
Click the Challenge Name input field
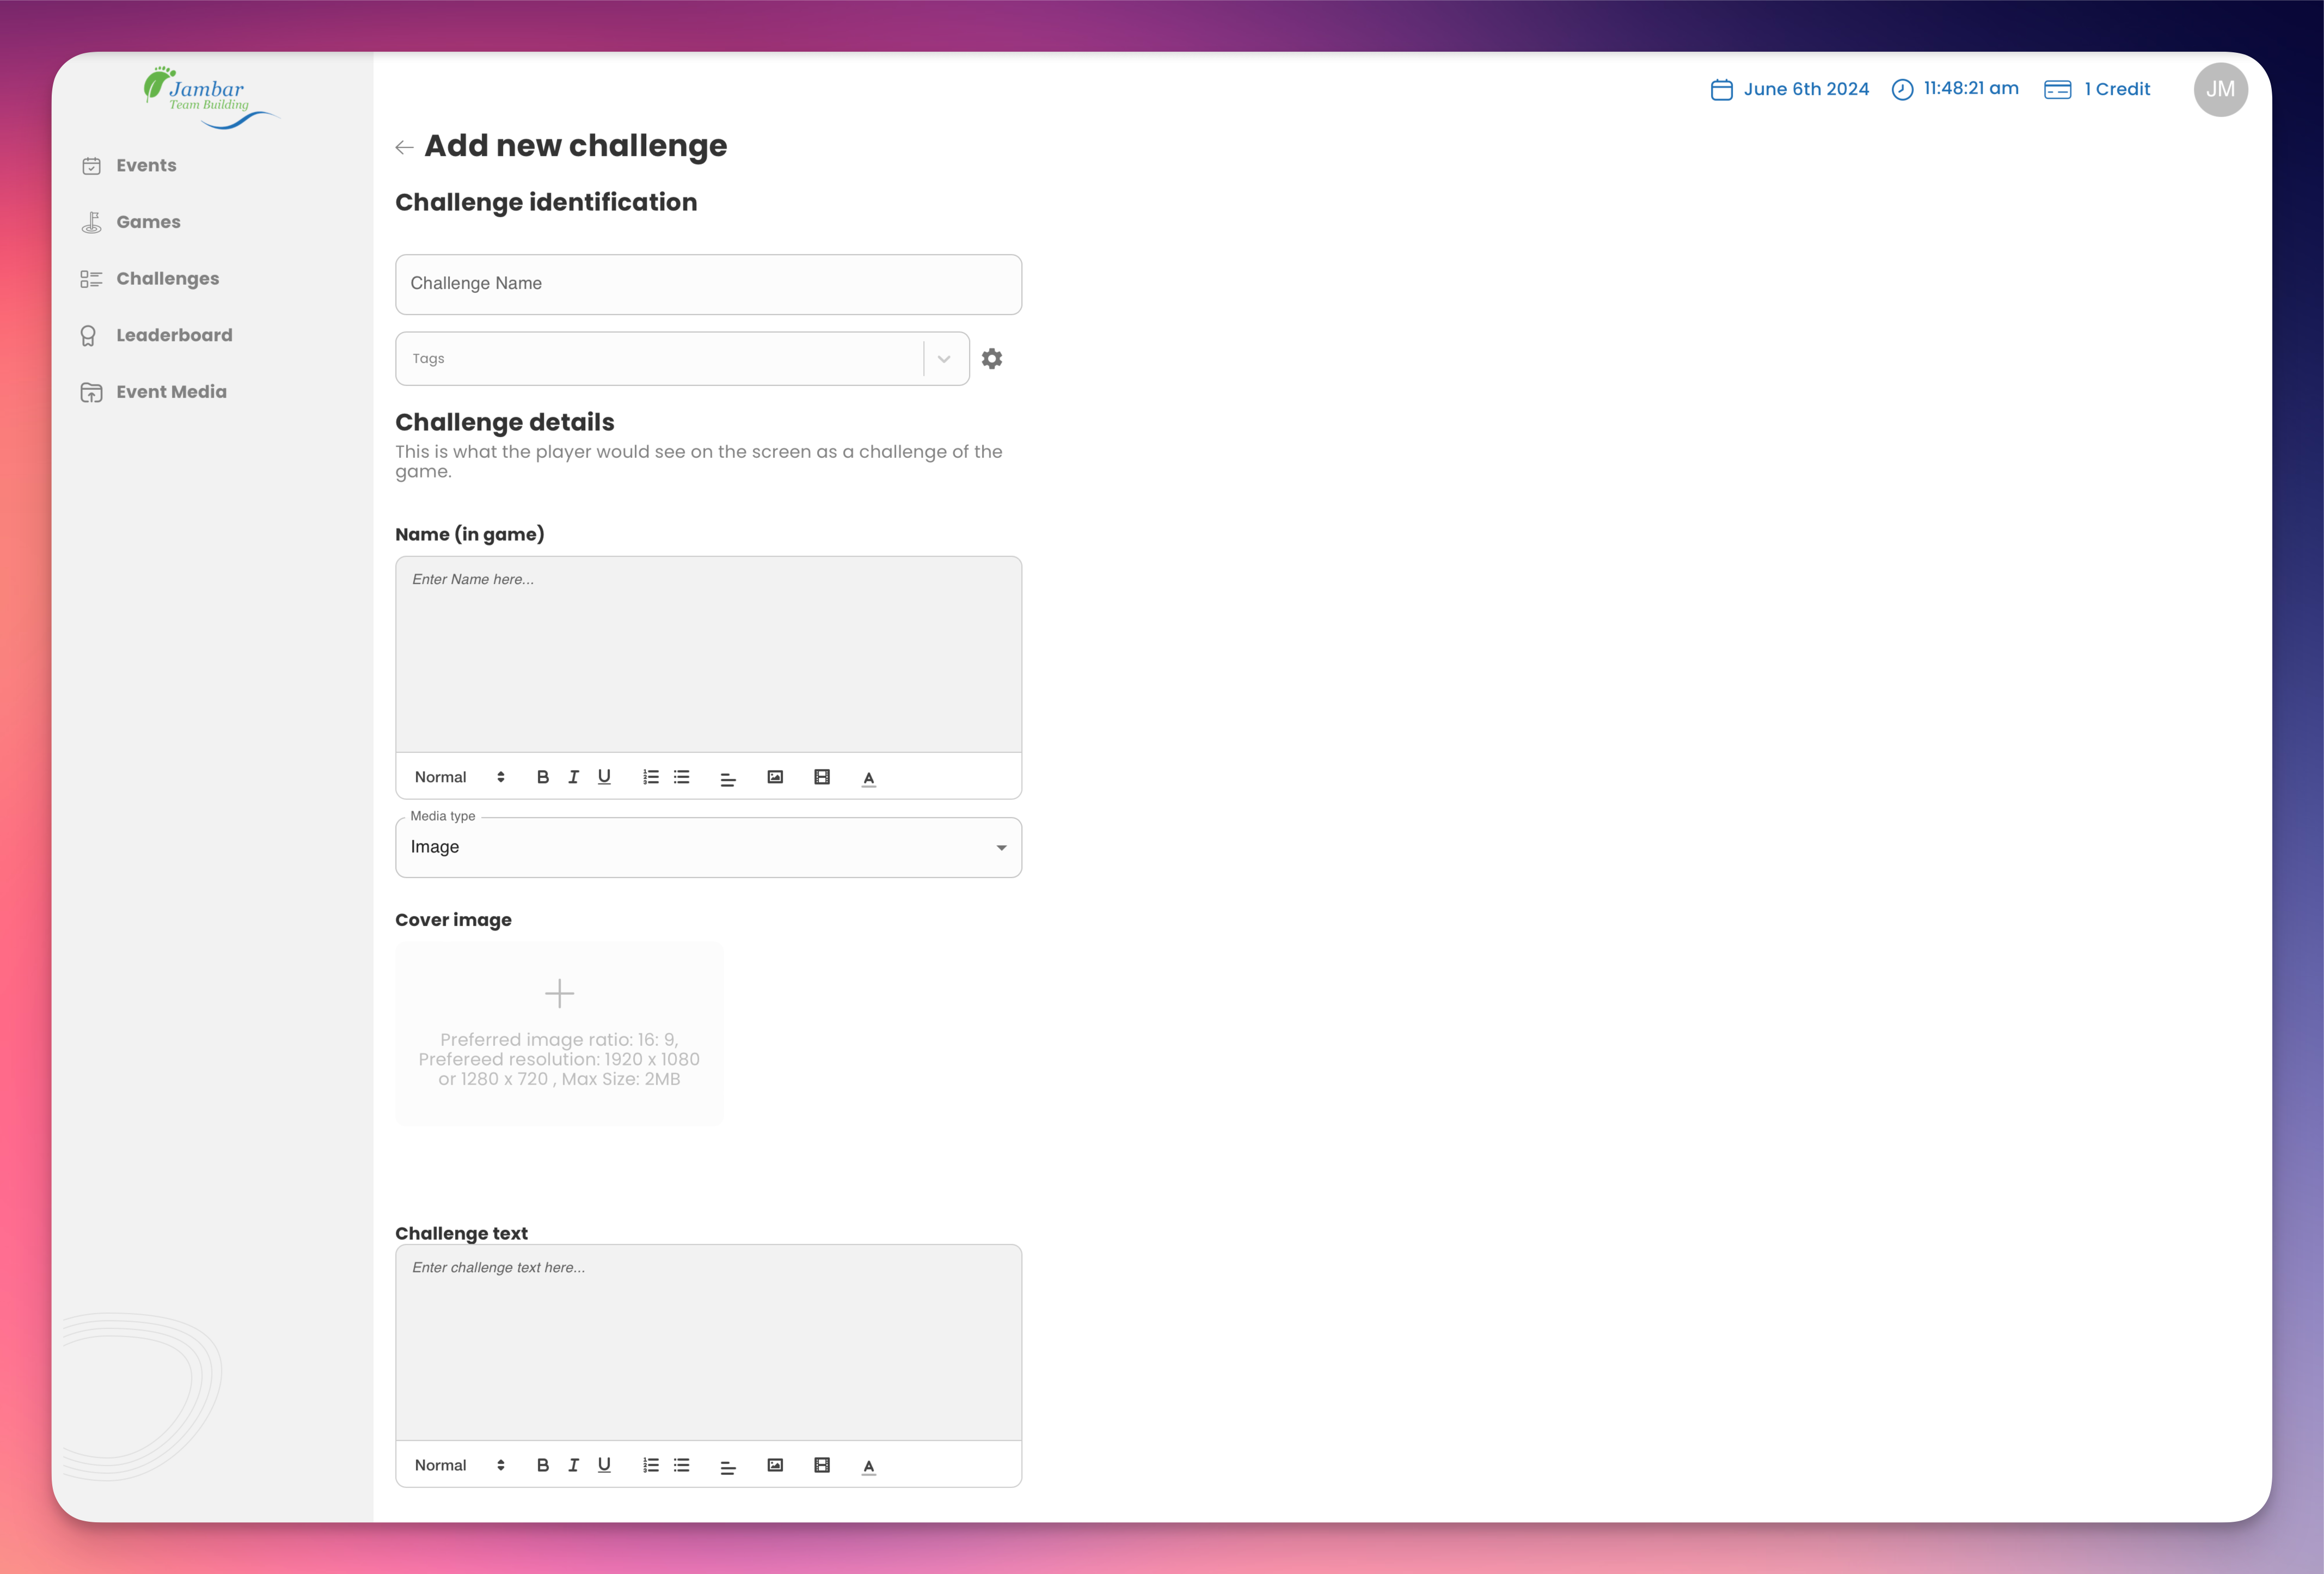708,284
